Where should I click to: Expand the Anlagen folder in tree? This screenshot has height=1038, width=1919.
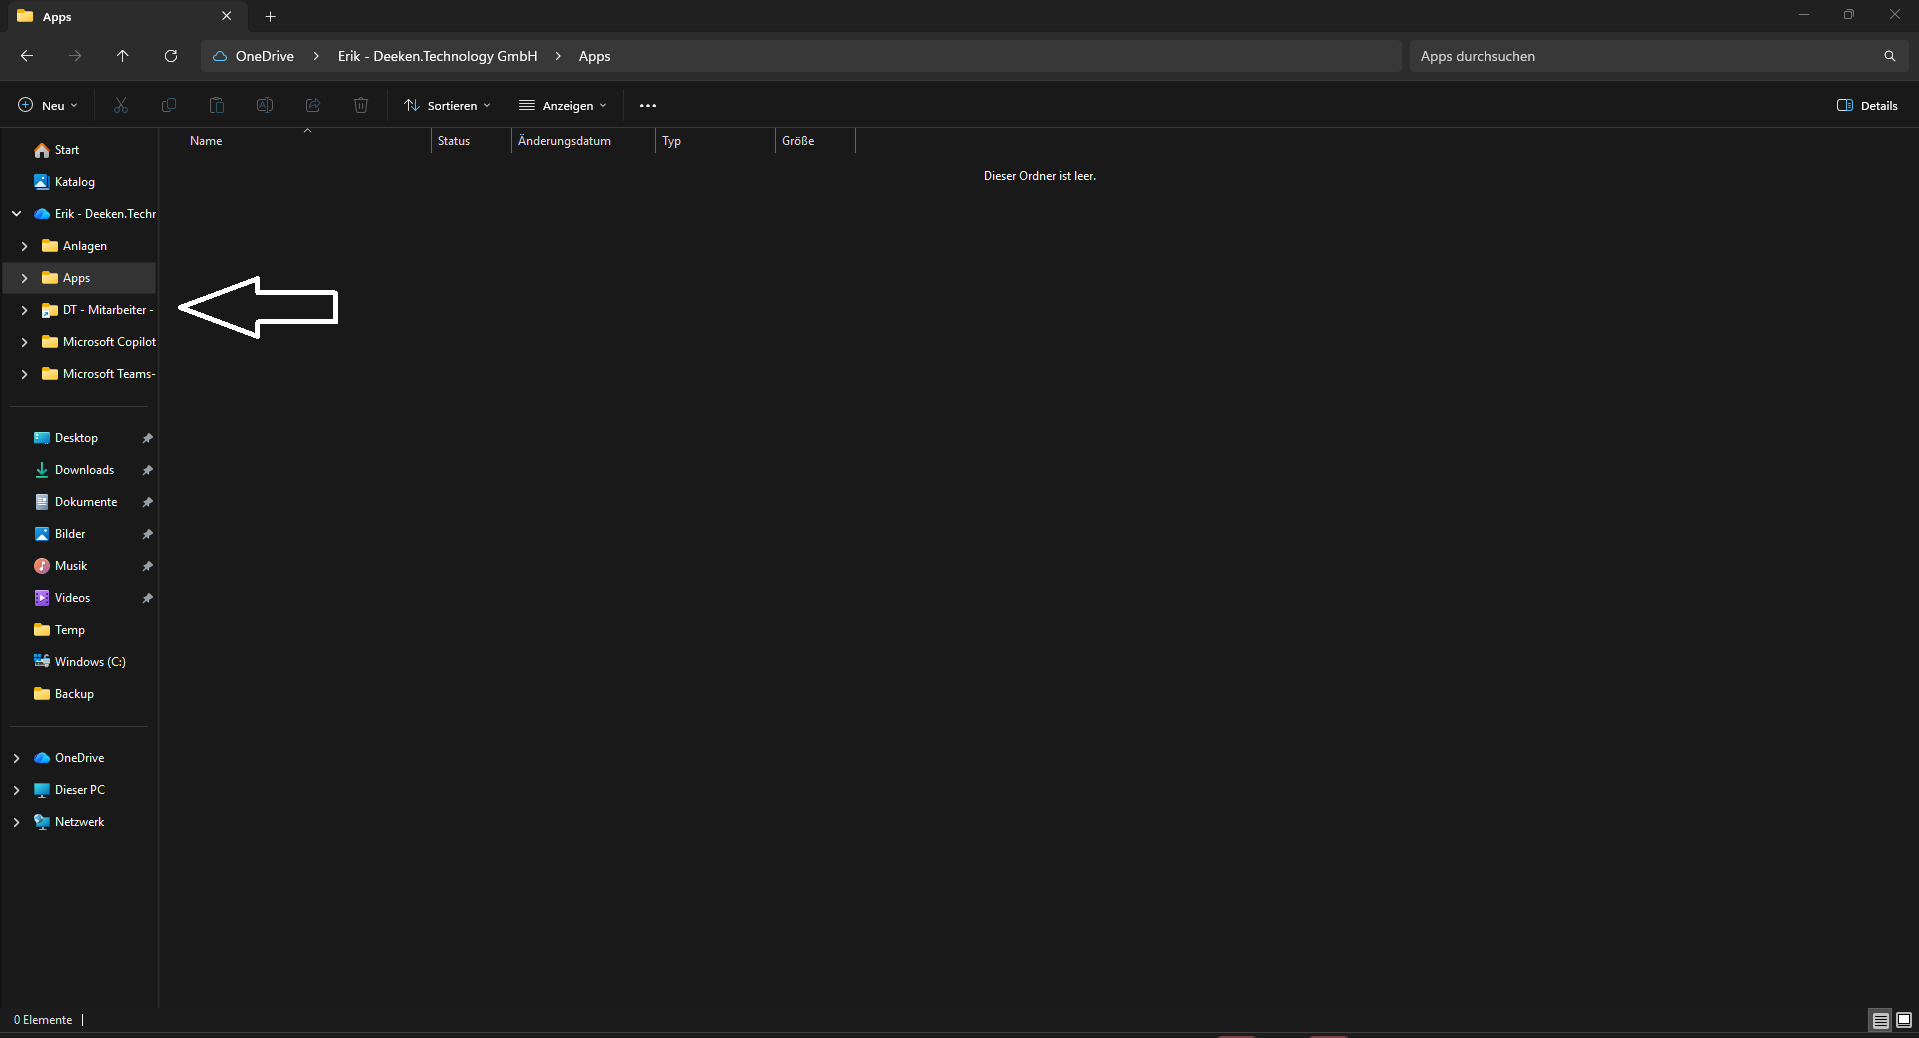(x=24, y=246)
